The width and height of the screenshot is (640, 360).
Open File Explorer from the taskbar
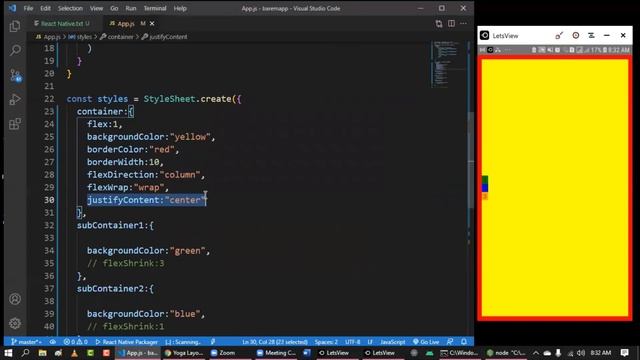(42, 353)
